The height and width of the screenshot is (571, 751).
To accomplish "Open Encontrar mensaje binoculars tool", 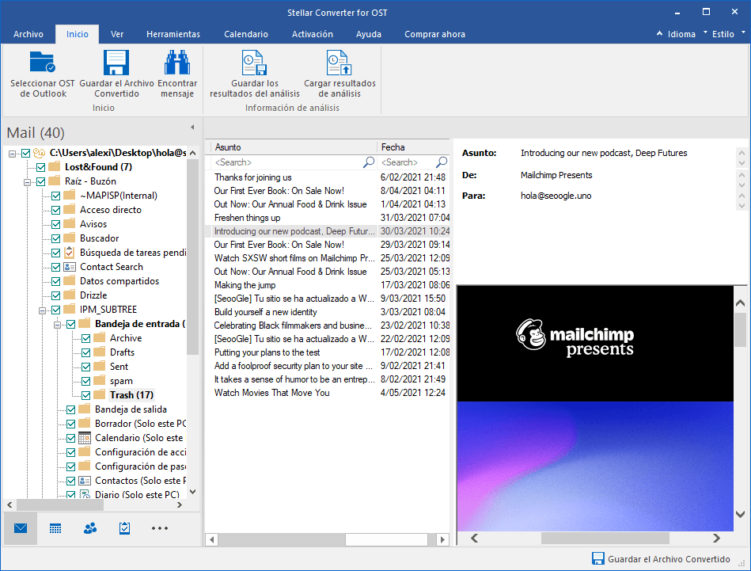I will pos(177,62).
